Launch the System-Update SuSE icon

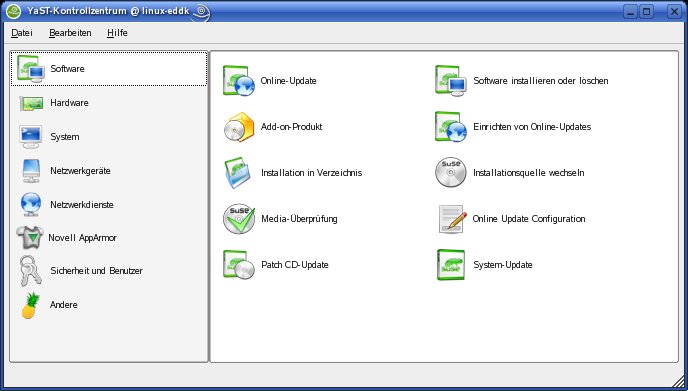point(451,265)
